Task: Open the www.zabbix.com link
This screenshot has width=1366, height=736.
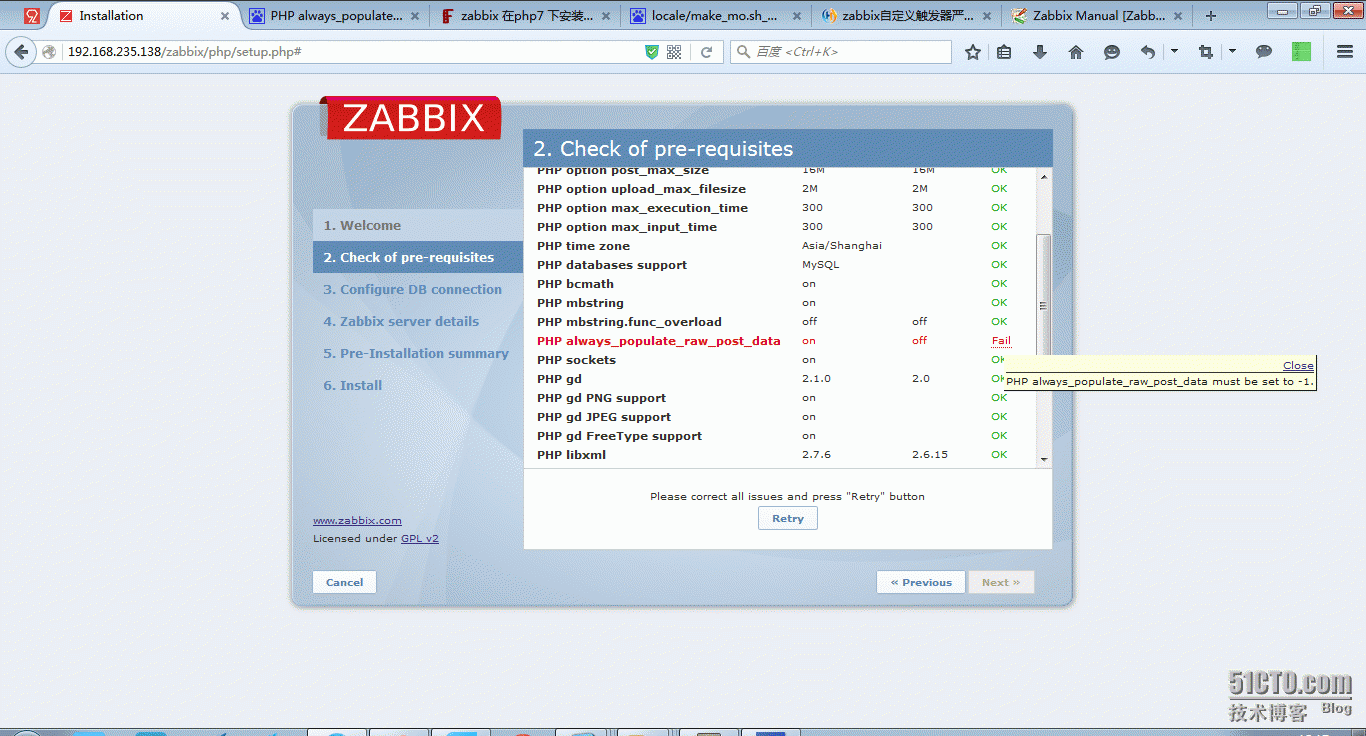Action: pos(357,520)
